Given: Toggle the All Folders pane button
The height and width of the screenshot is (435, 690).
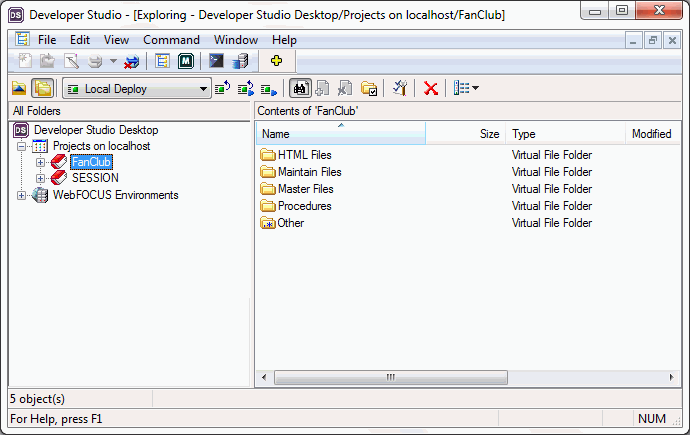Looking at the screenshot, I should (43, 88).
